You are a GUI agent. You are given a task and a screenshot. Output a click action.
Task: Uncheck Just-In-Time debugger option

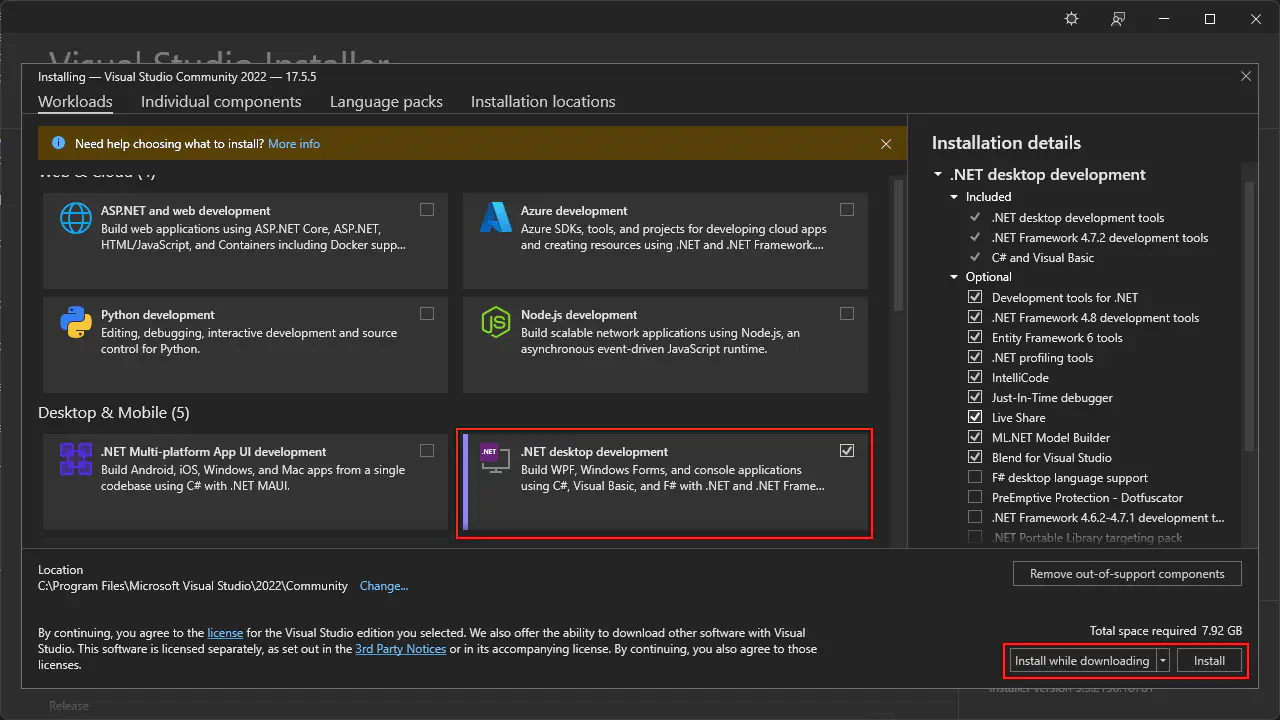(975, 397)
